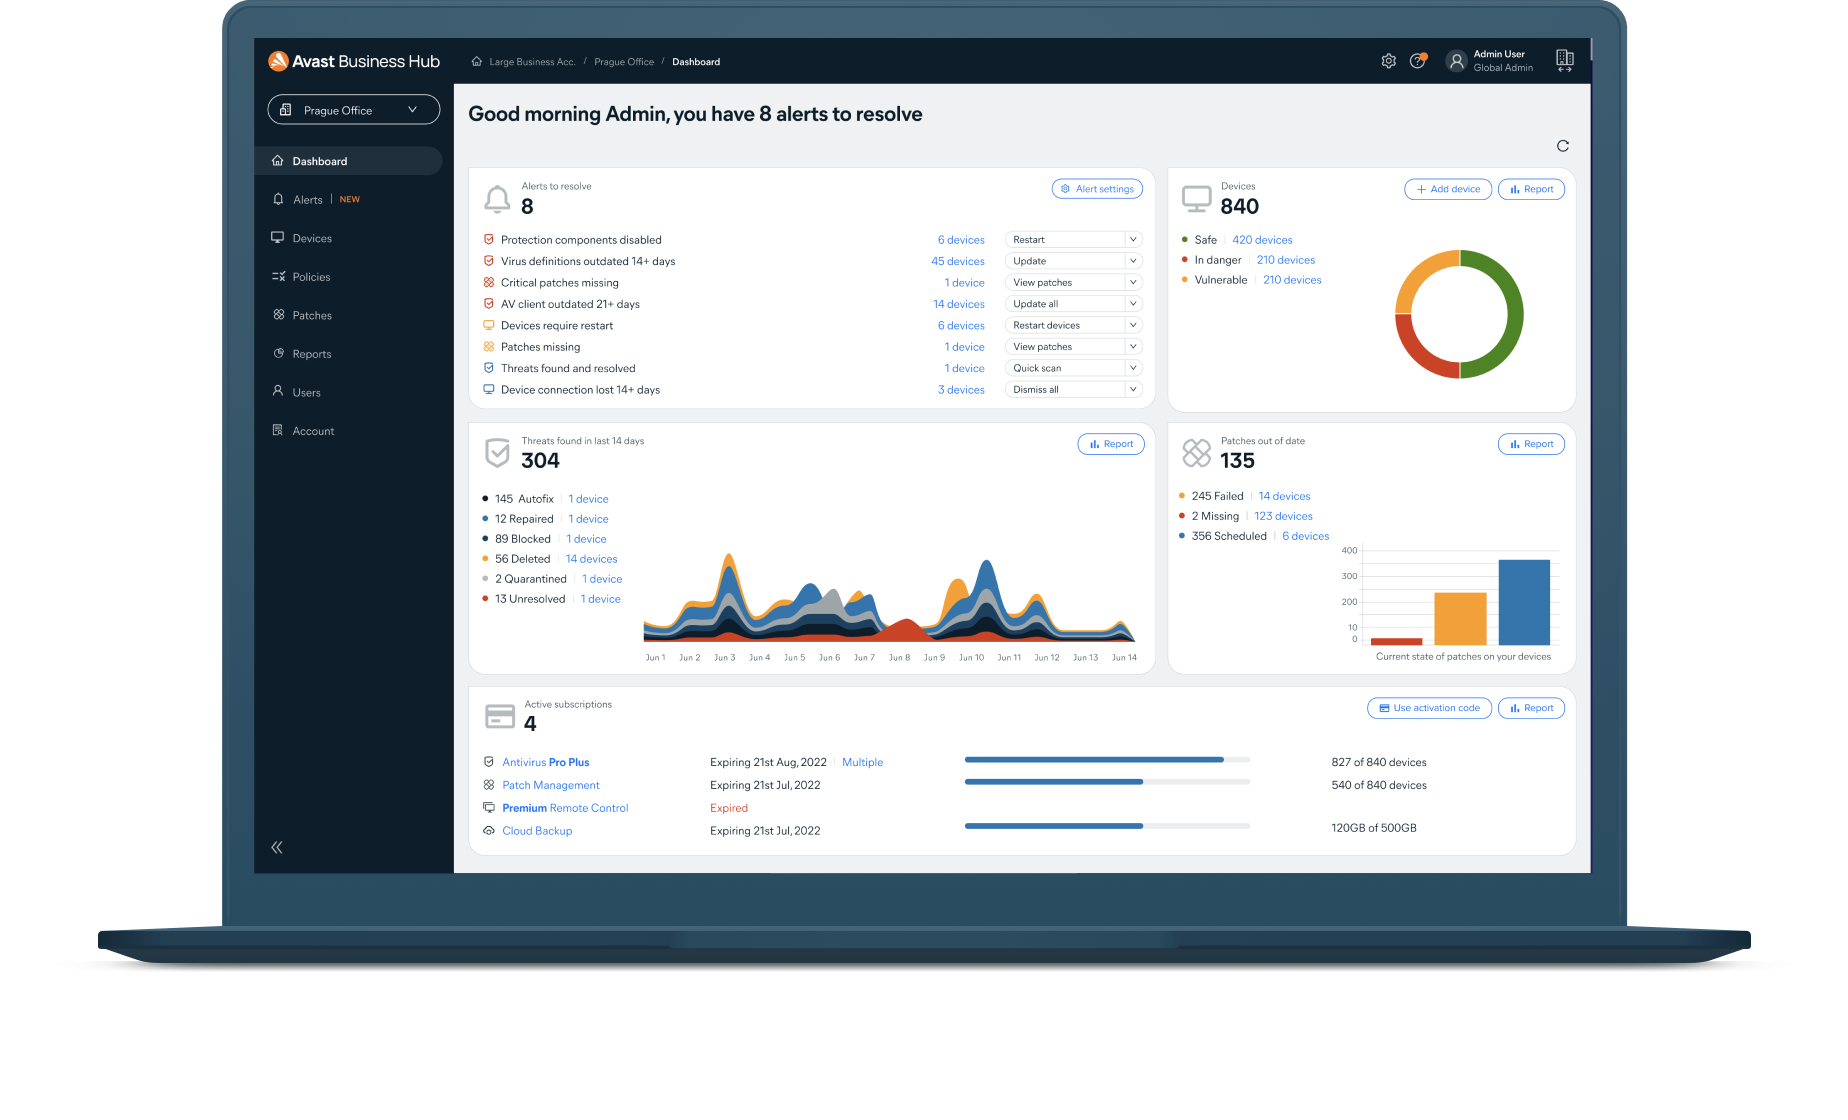1848x1120 pixels.
Task: Select Users in the sidebar navigation
Action: 306,391
